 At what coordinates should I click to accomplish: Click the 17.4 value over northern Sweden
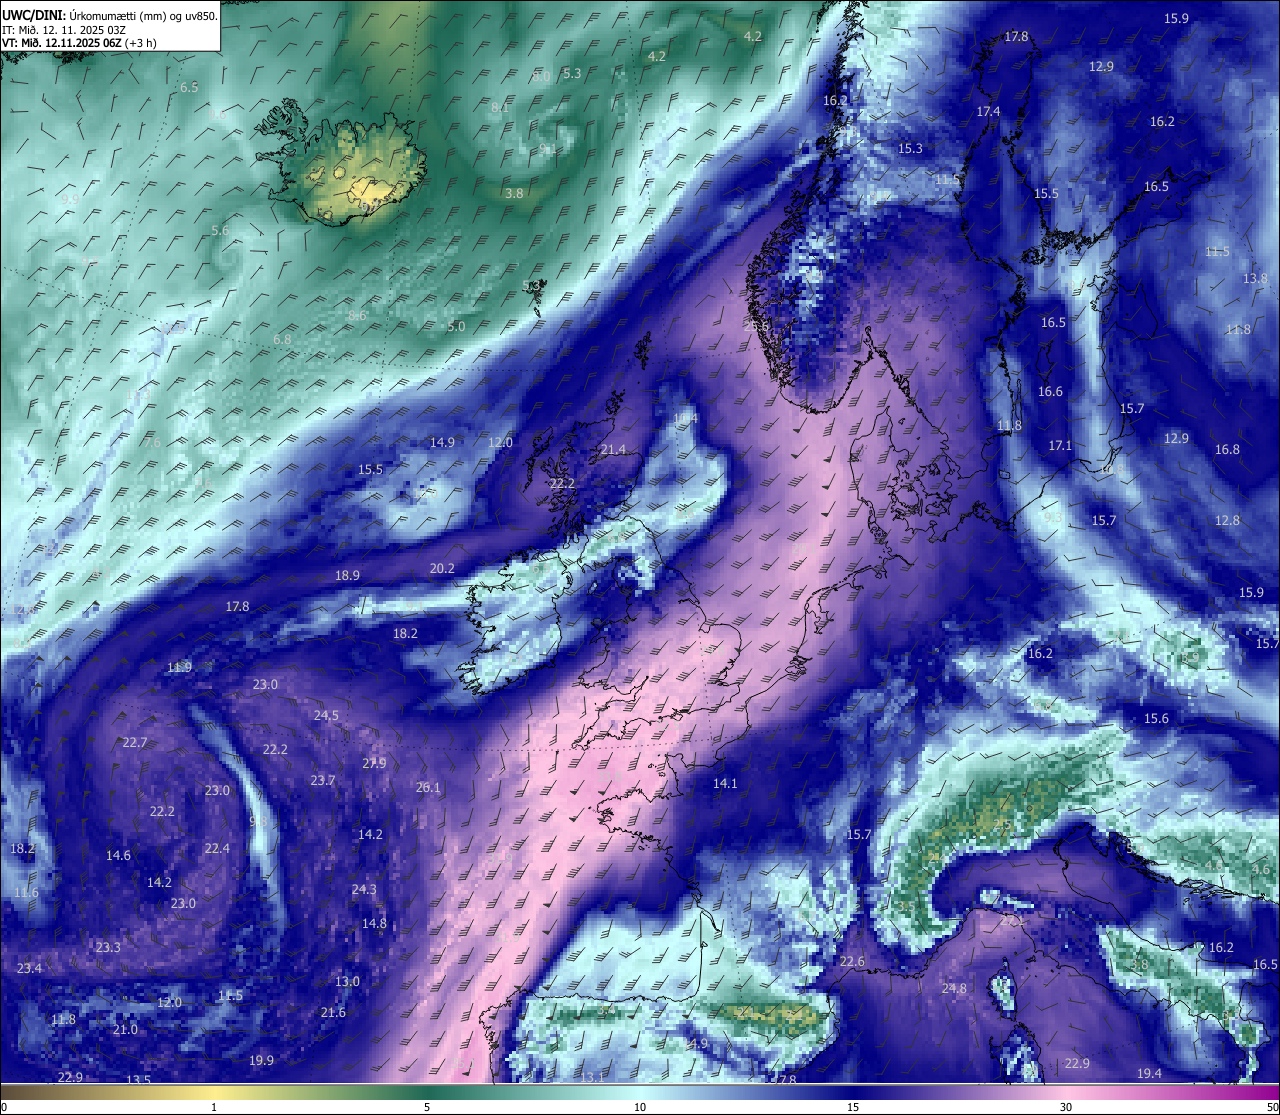point(988,111)
